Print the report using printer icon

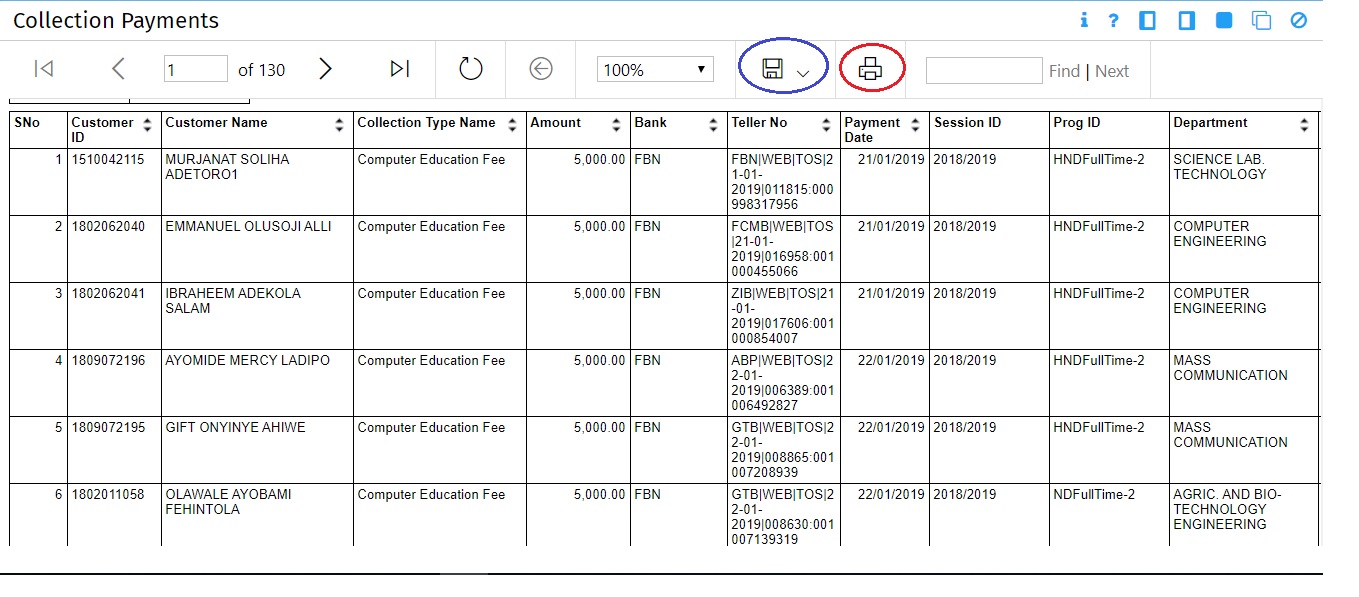tap(871, 69)
